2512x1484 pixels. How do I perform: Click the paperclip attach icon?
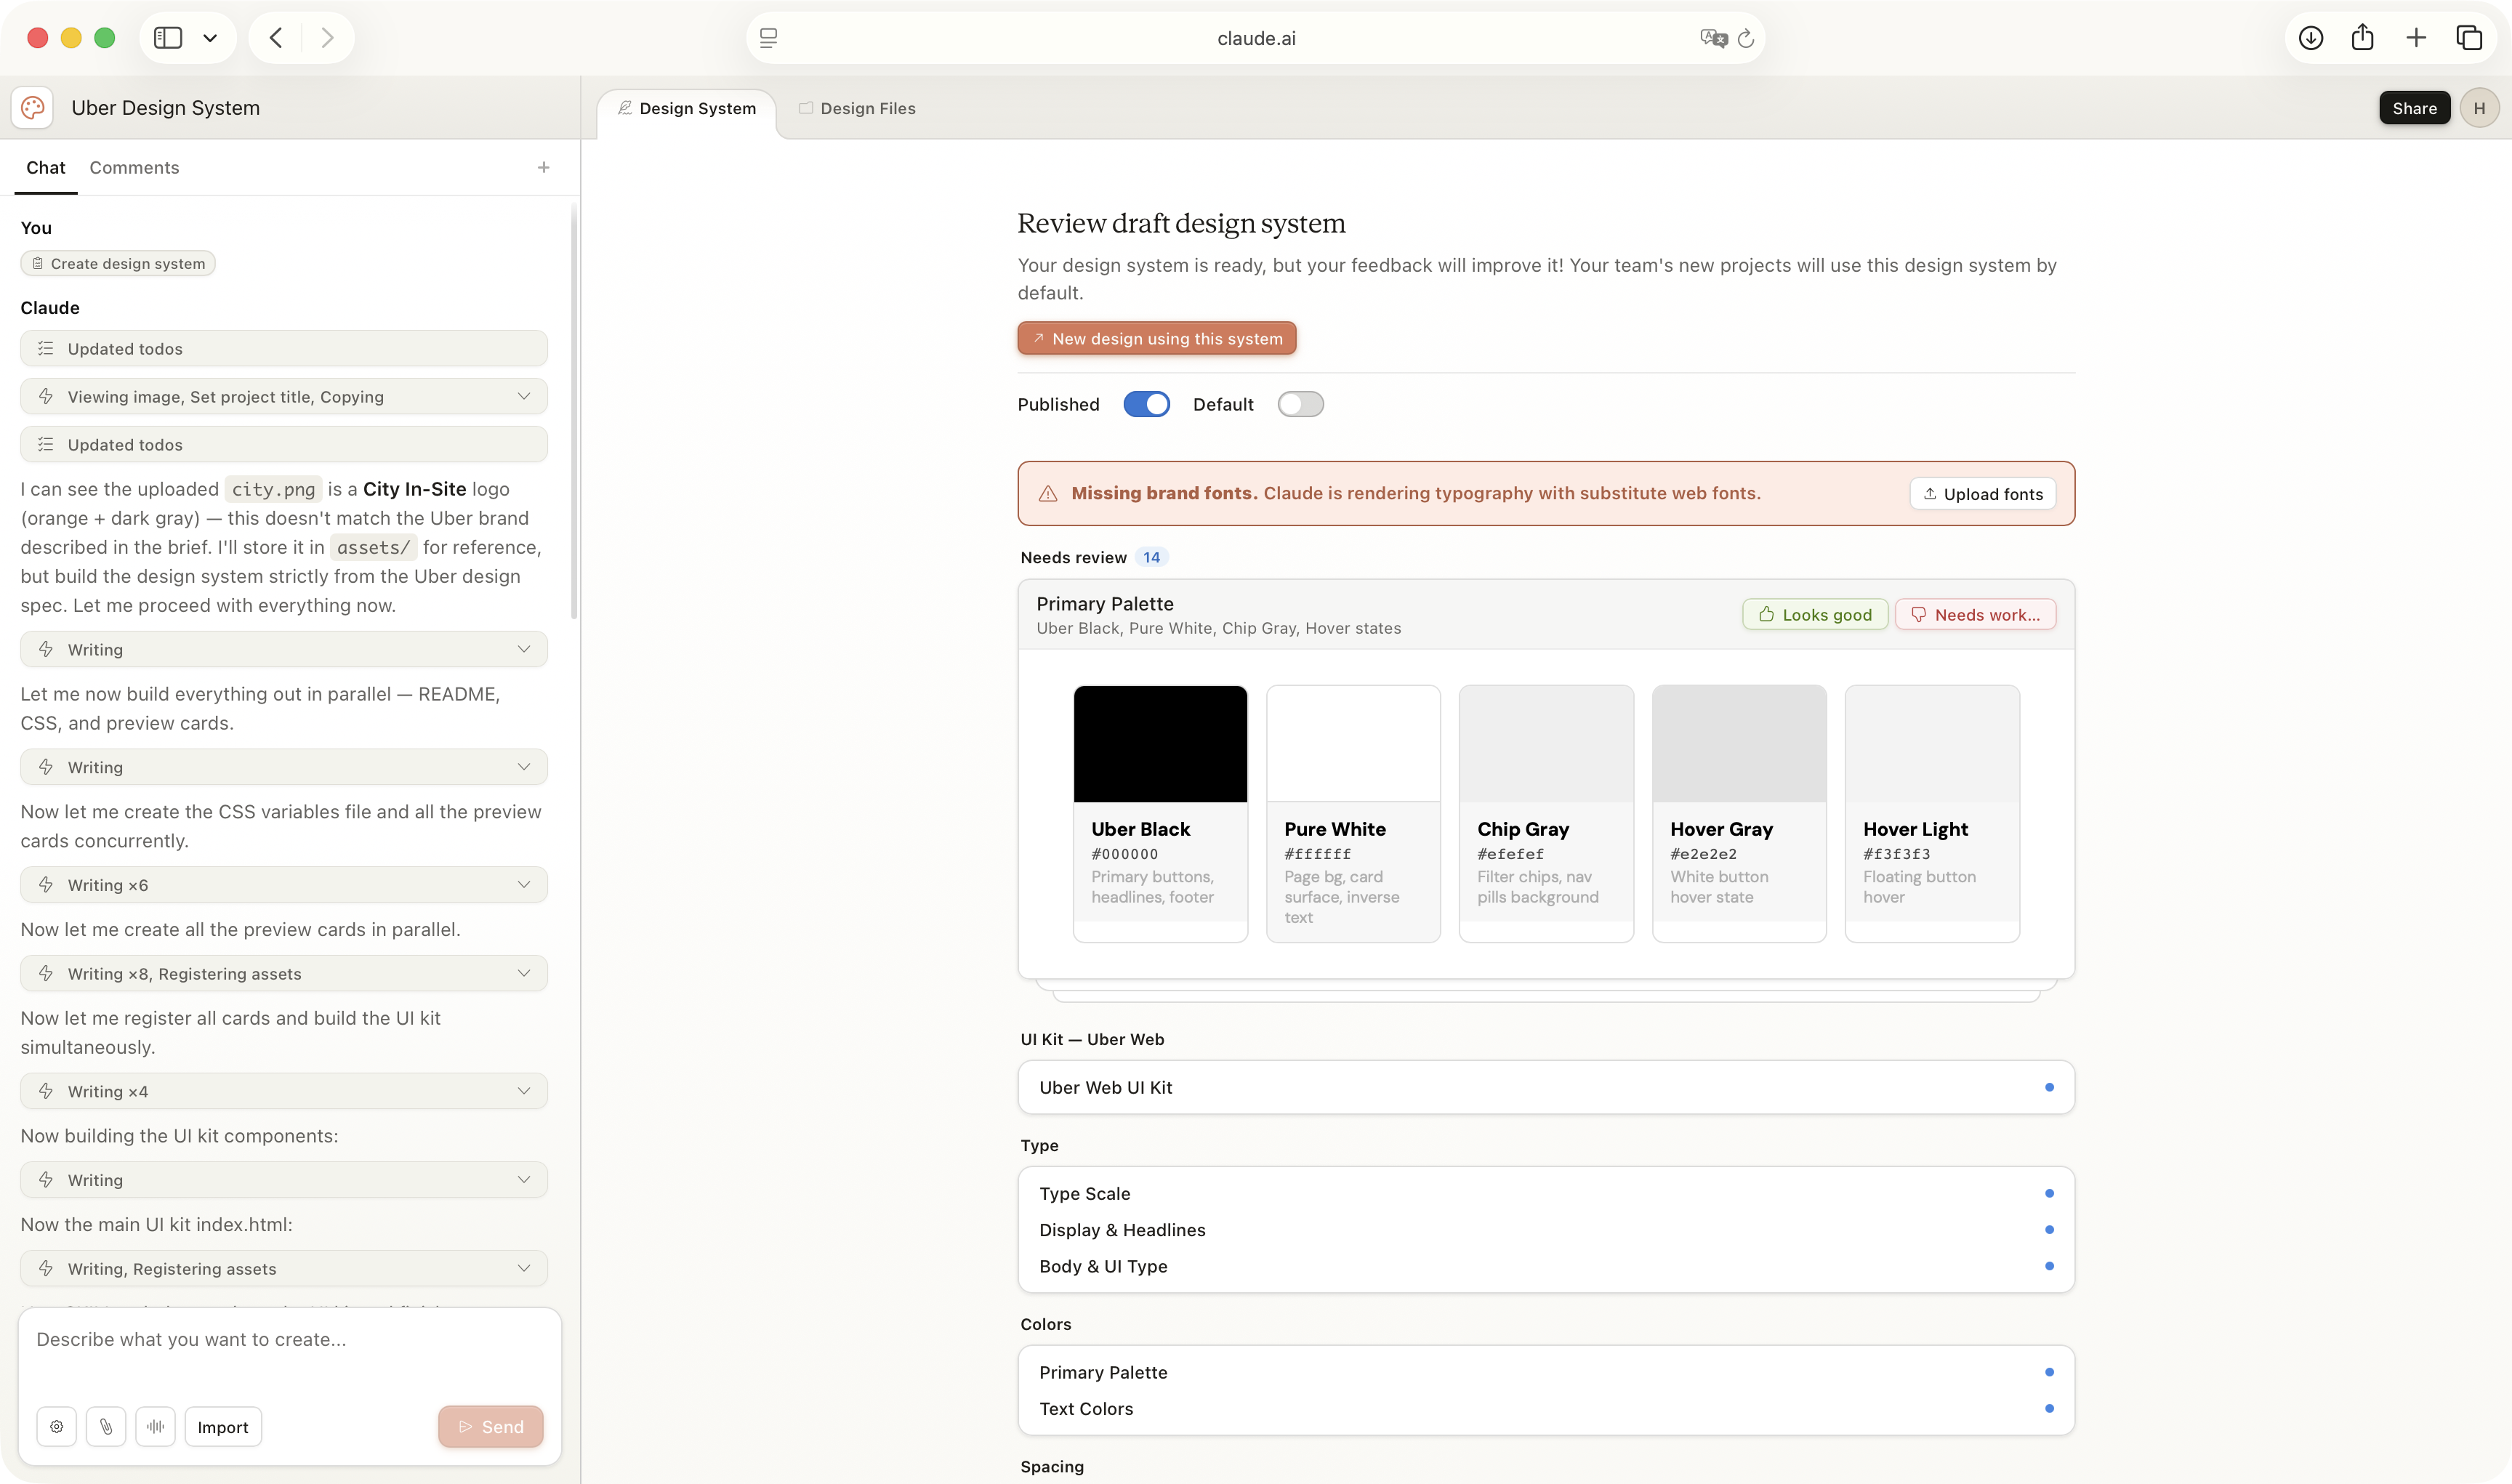[x=106, y=1427]
